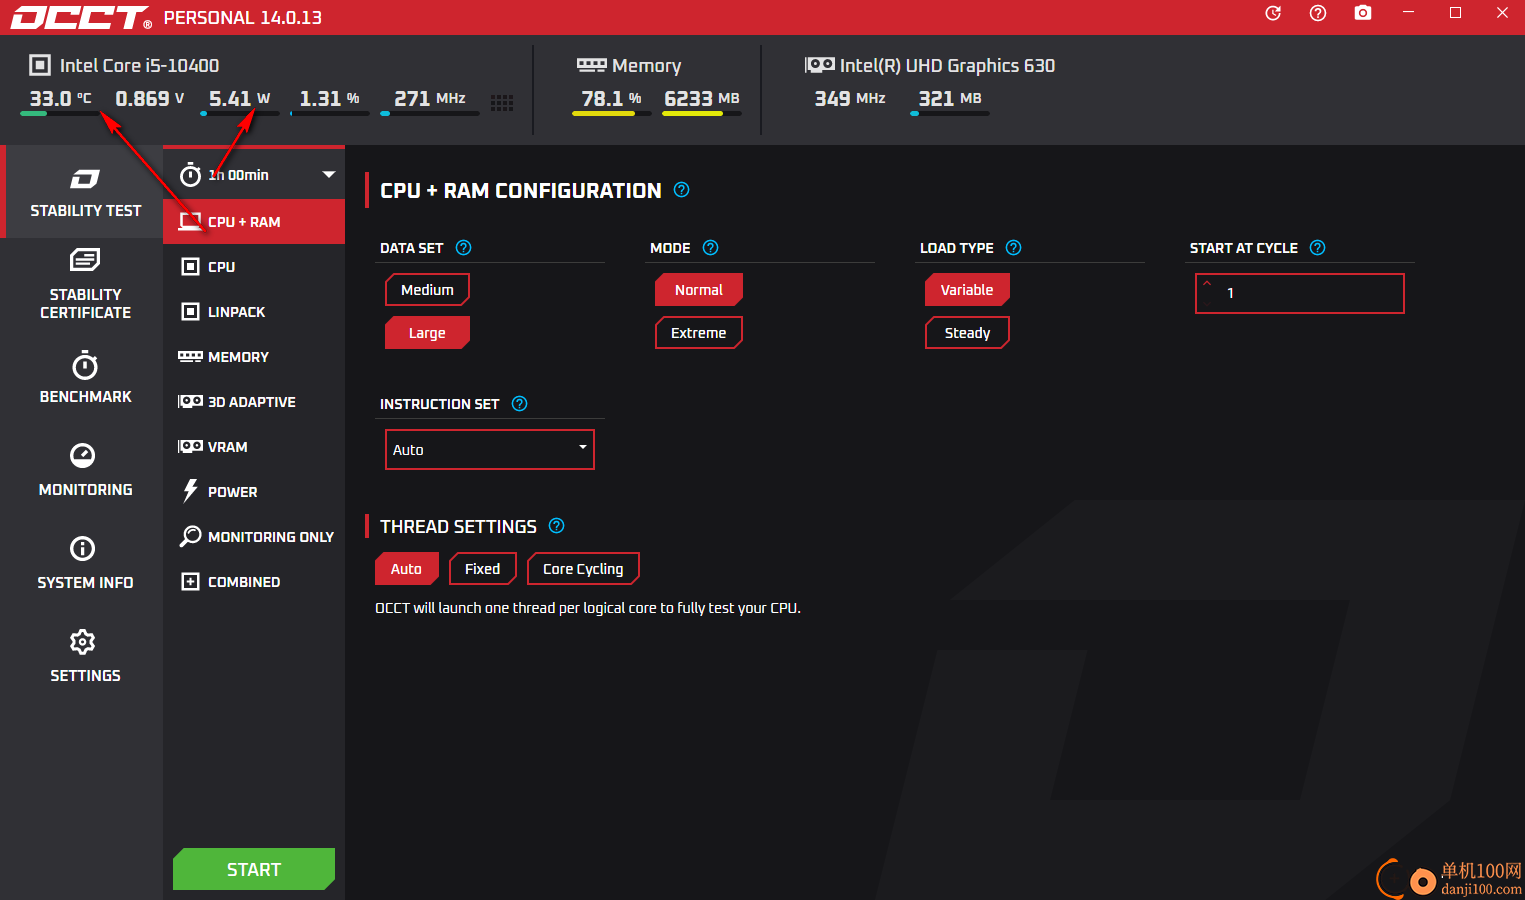Viewport: 1525px width, 900px height.
Task: Show help for Instruction Set option
Action: click(x=519, y=404)
